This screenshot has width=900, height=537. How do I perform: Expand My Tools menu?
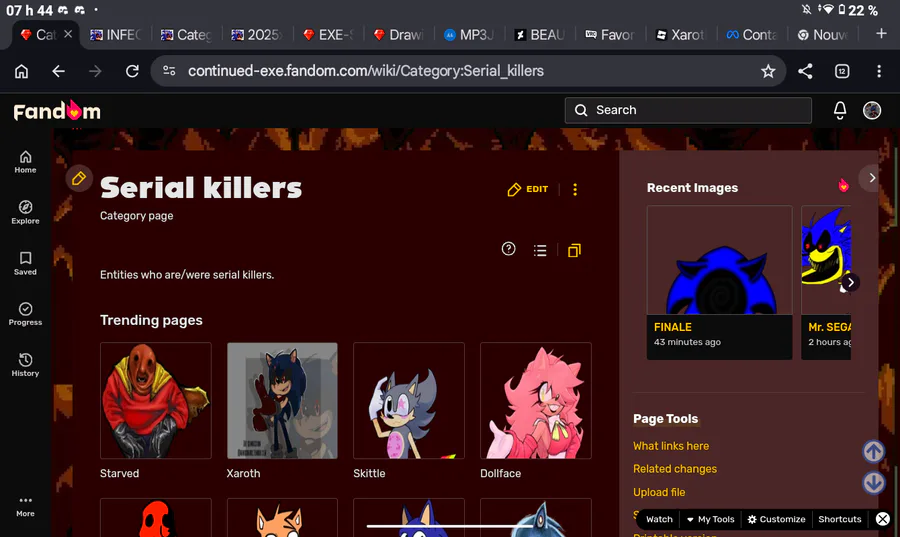tap(711, 519)
